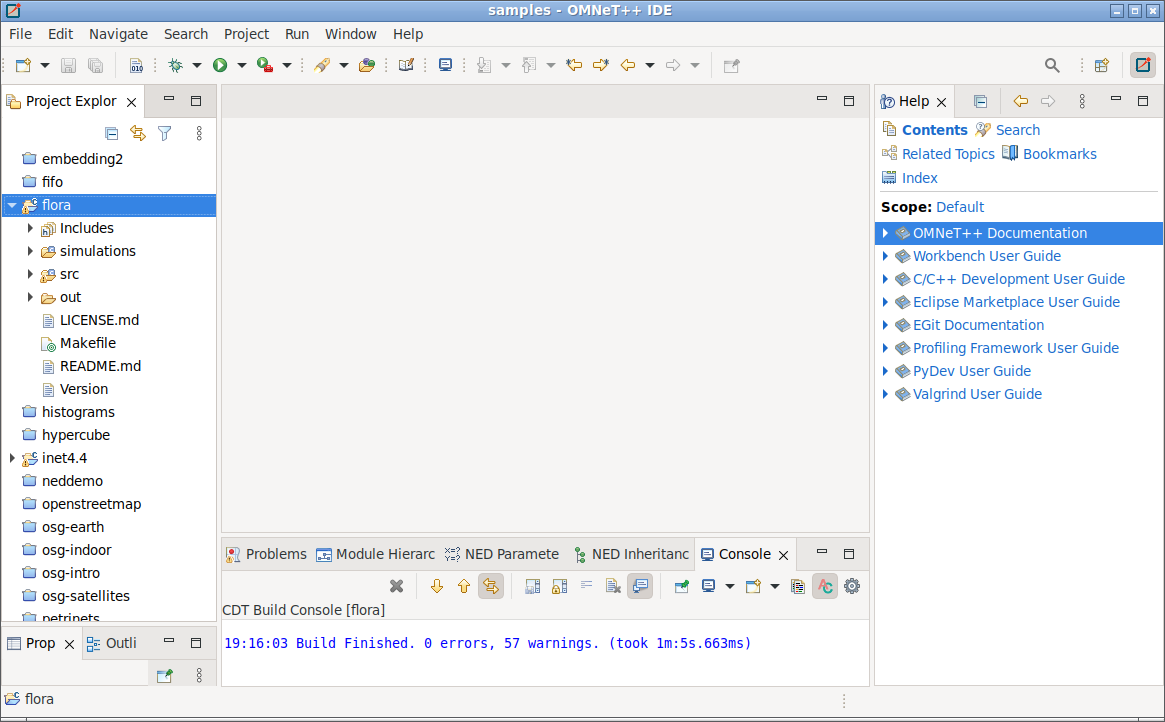This screenshot has height=722, width=1165.
Task: Run the project with green play button
Action: 220,65
